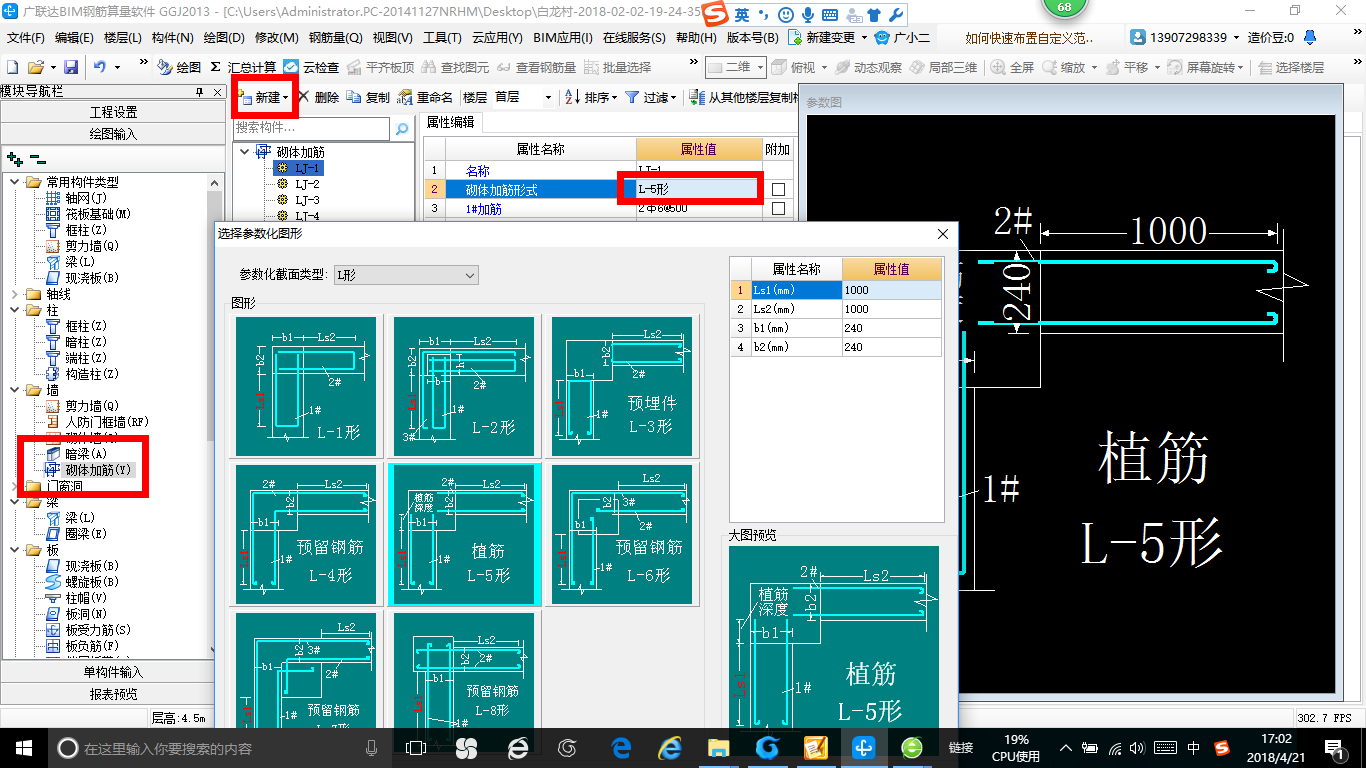This screenshot has width=1366, height=768.
Task: Open 广小二 assistant
Action: 902,38
